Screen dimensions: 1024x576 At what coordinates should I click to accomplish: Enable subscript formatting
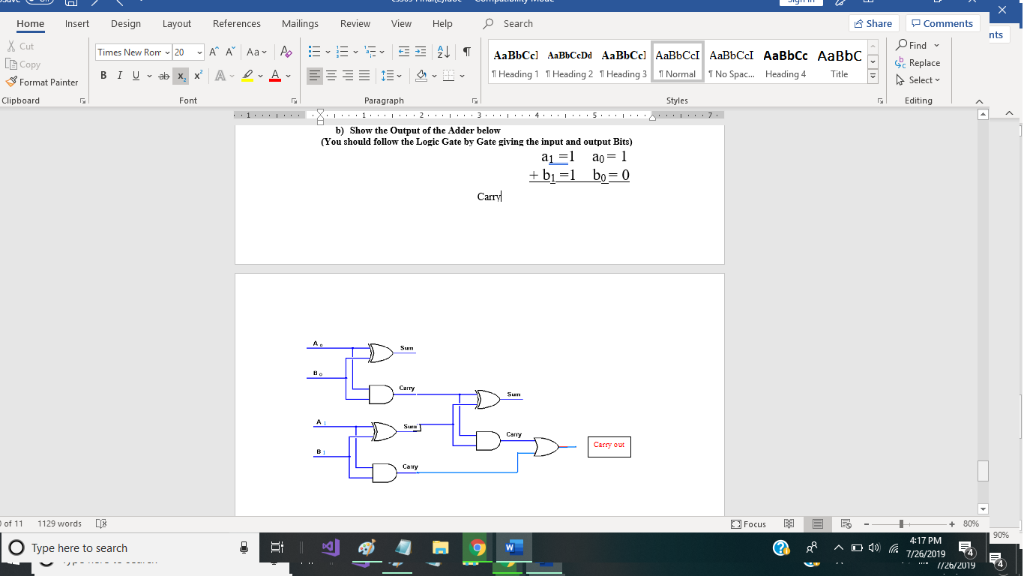[x=181, y=76]
